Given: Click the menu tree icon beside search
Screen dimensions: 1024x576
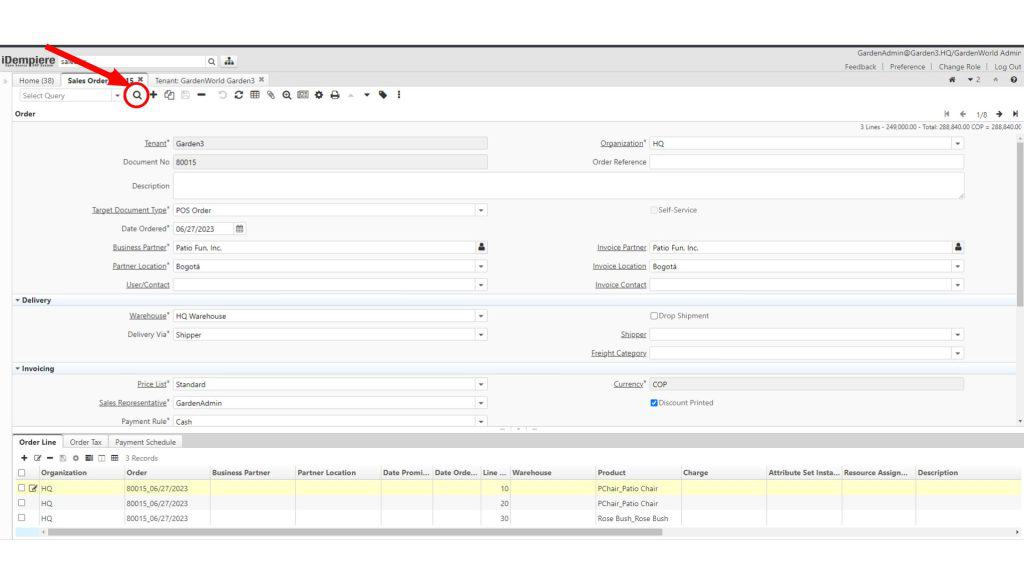Looking at the screenshot, I should point(229,59).
